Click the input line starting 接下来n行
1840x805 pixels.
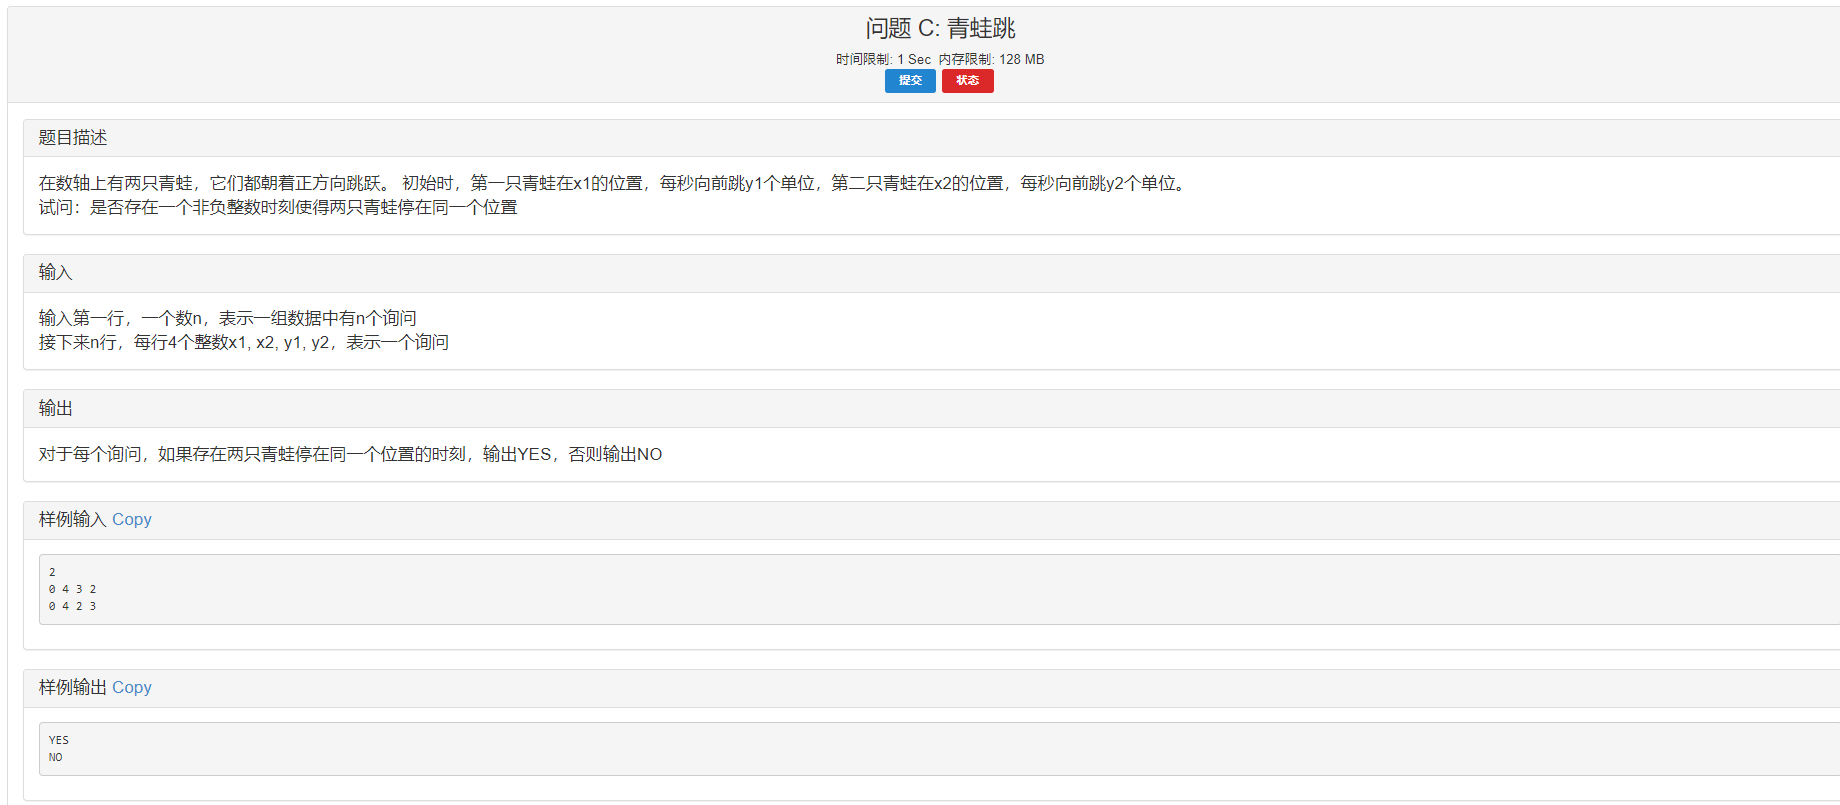tap(244, 342)
